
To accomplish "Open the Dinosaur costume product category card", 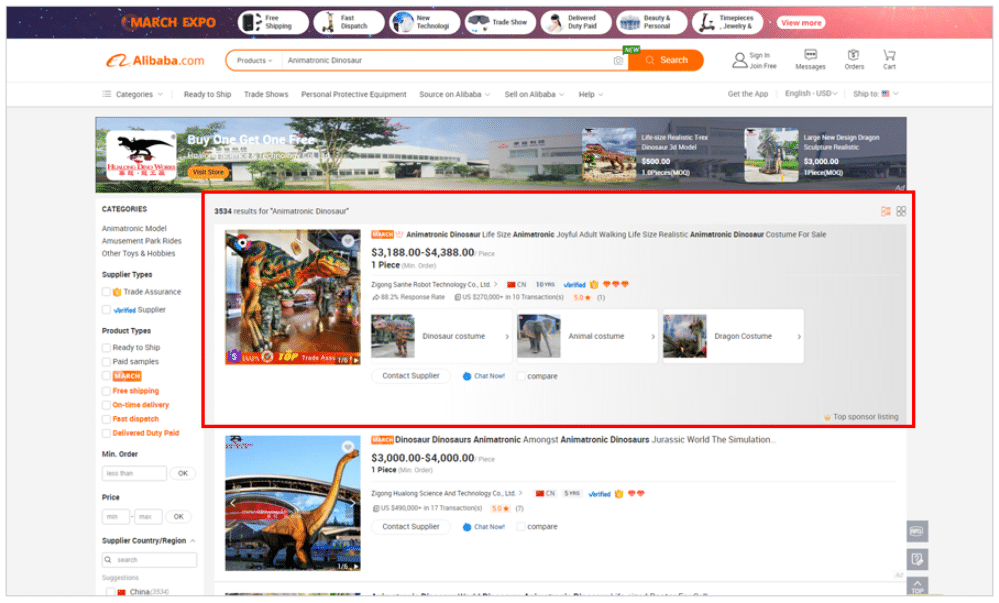I will (x=442, y=336).
